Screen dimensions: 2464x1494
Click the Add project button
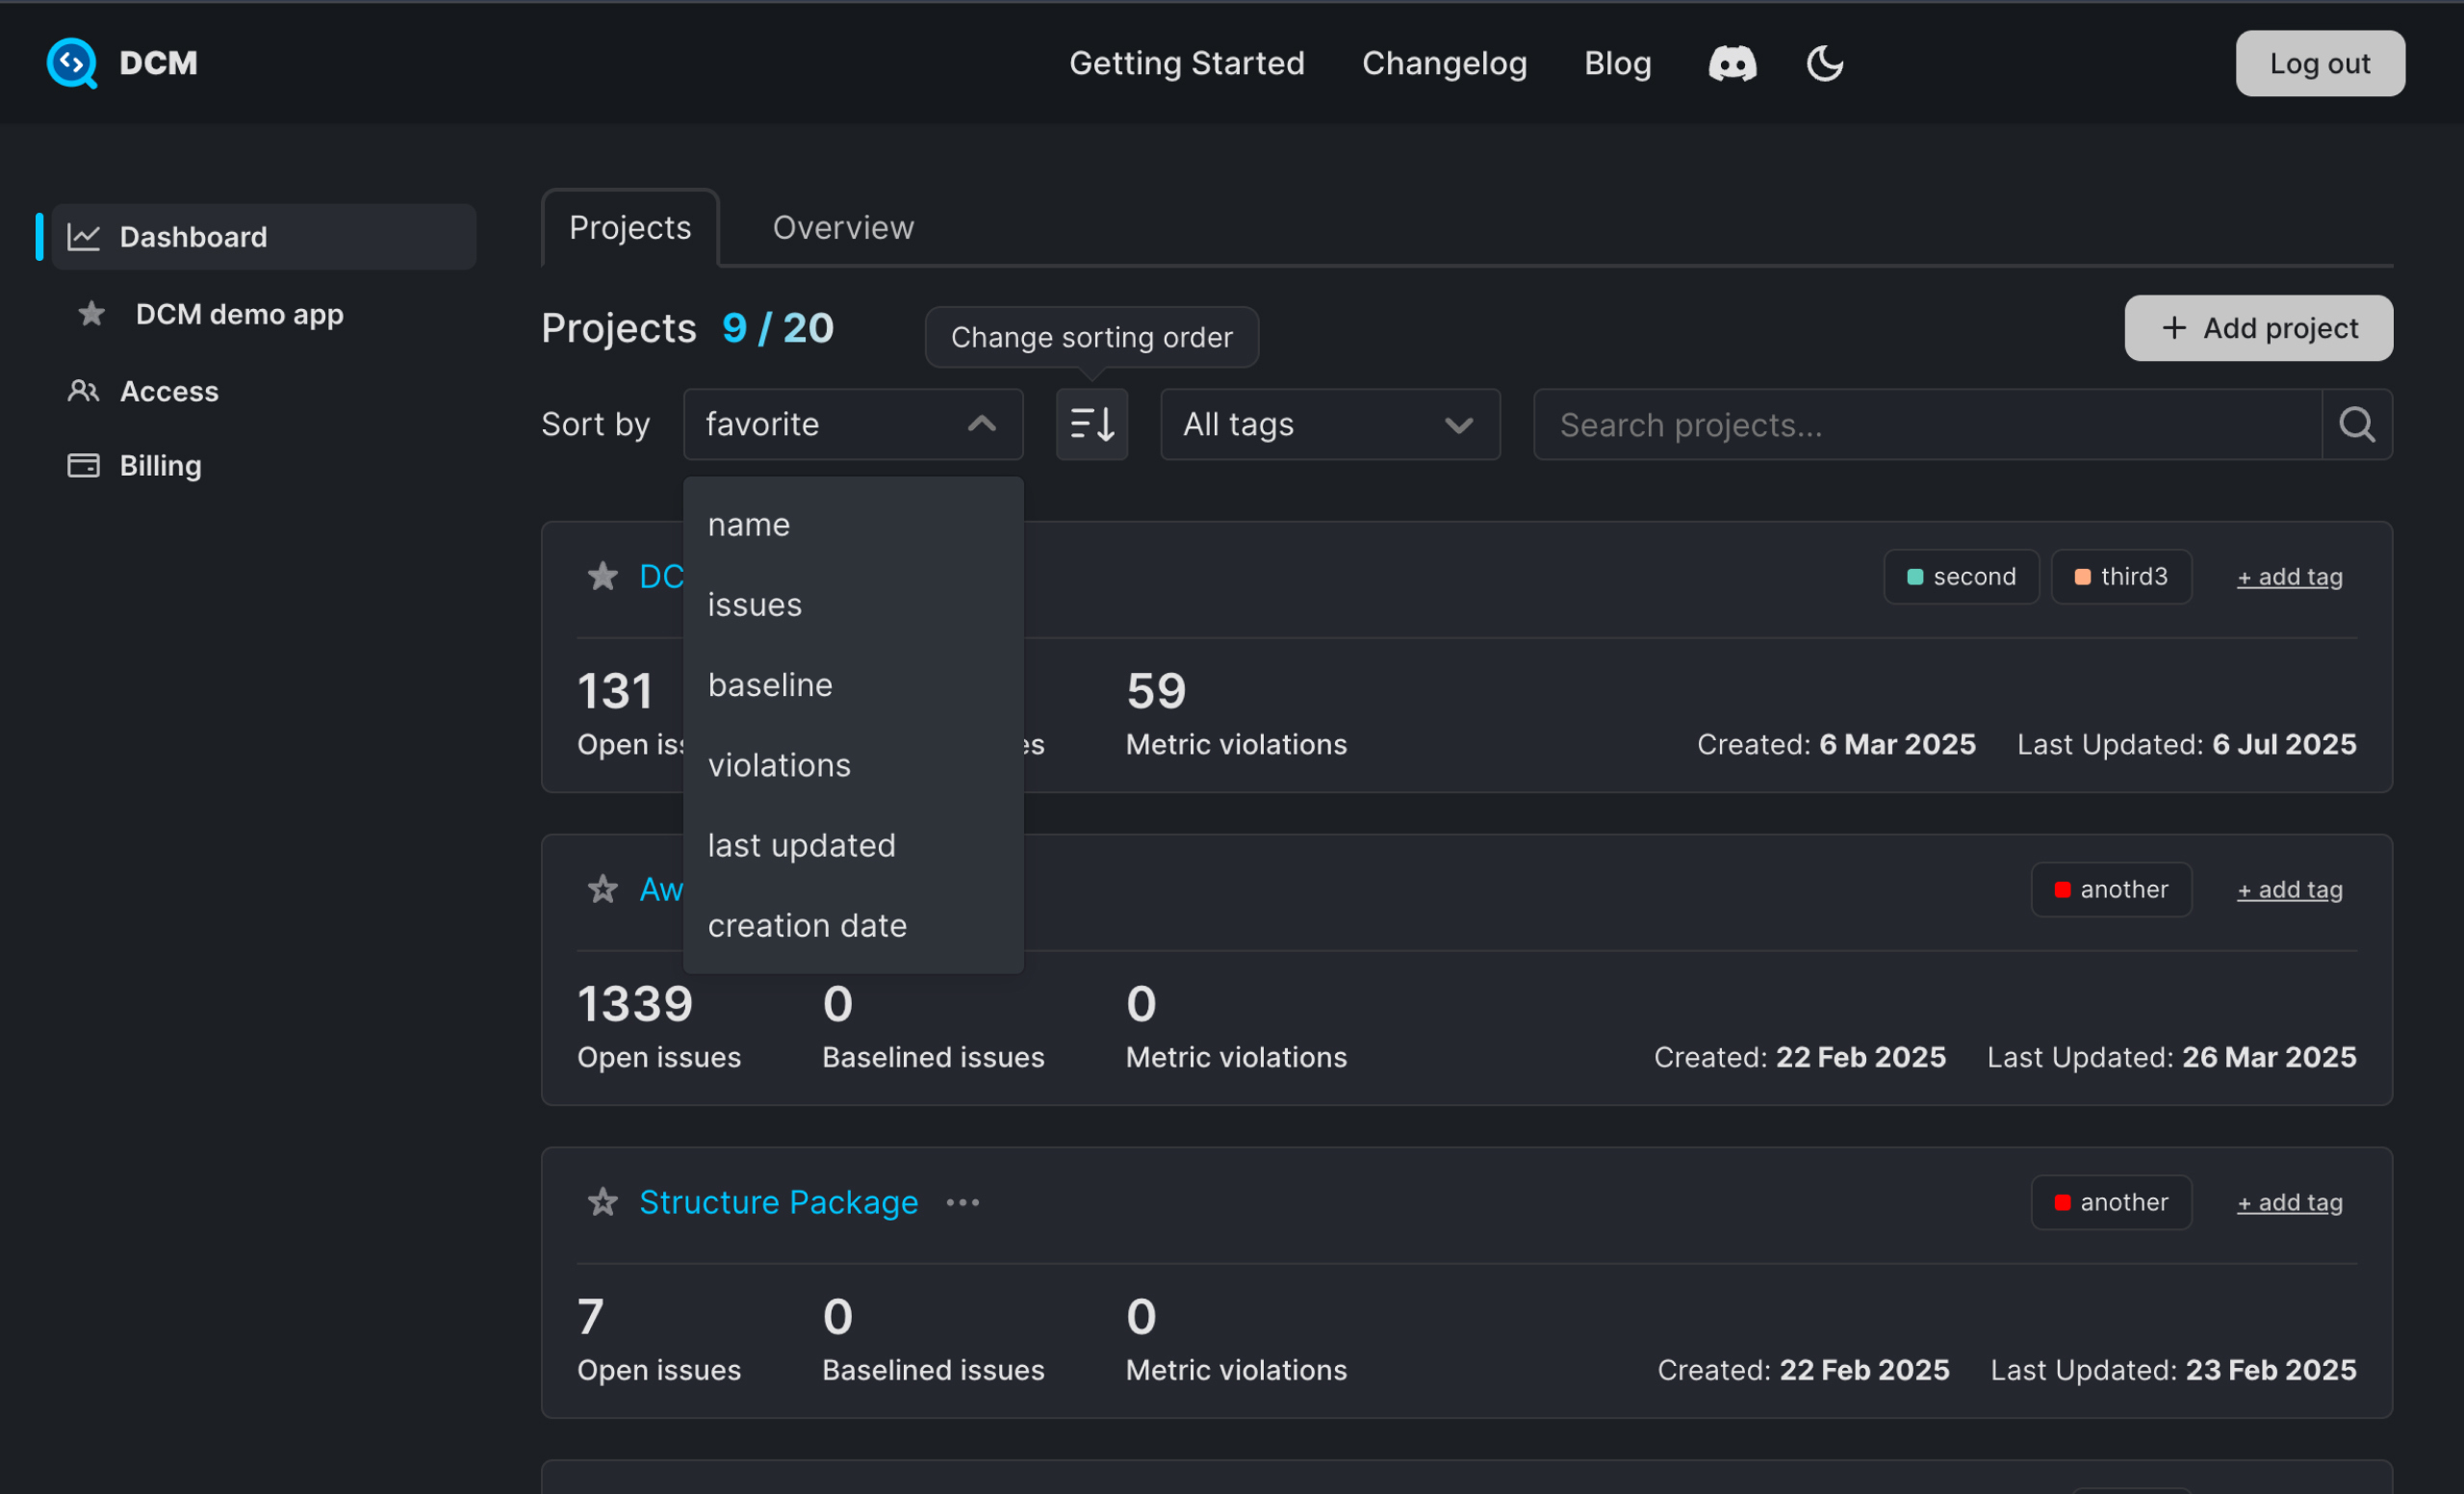2258,327
